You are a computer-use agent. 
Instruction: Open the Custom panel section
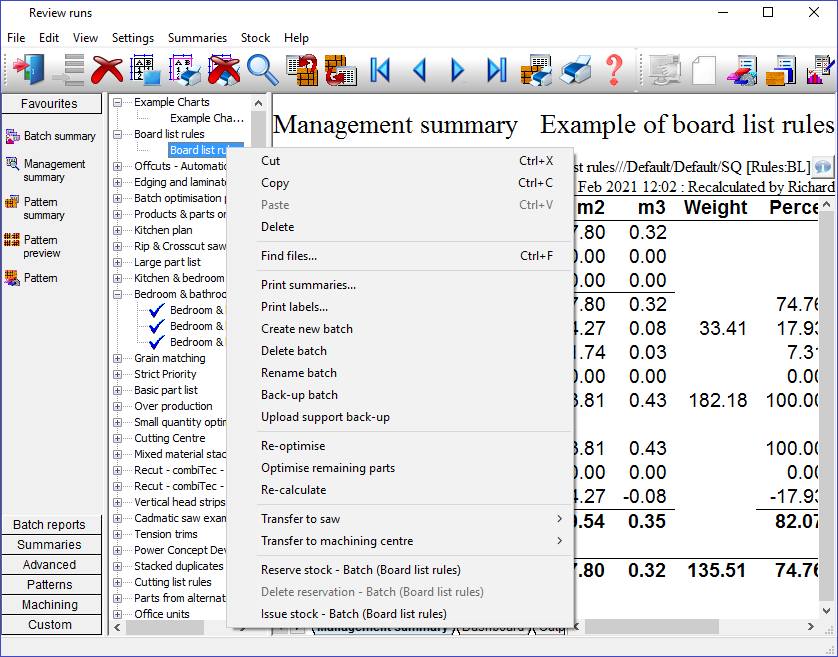pyautogui.click(x=51, y=625)
